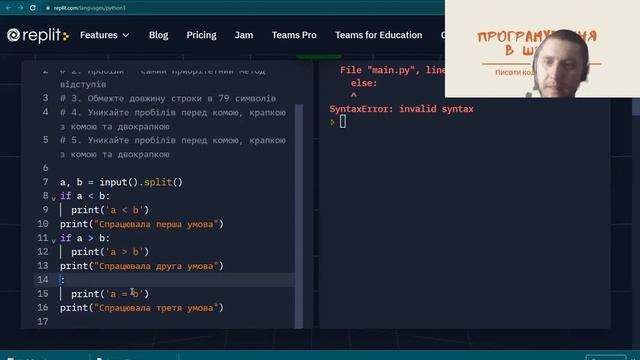Viewport: 640px width, 360px height.
Task: Open the Pricing page
Action: tap(201, 36)
